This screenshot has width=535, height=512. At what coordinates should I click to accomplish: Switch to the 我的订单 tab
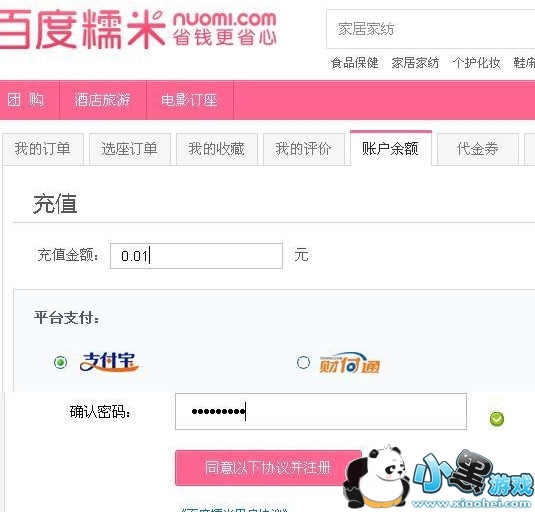[x=43, y=149]
